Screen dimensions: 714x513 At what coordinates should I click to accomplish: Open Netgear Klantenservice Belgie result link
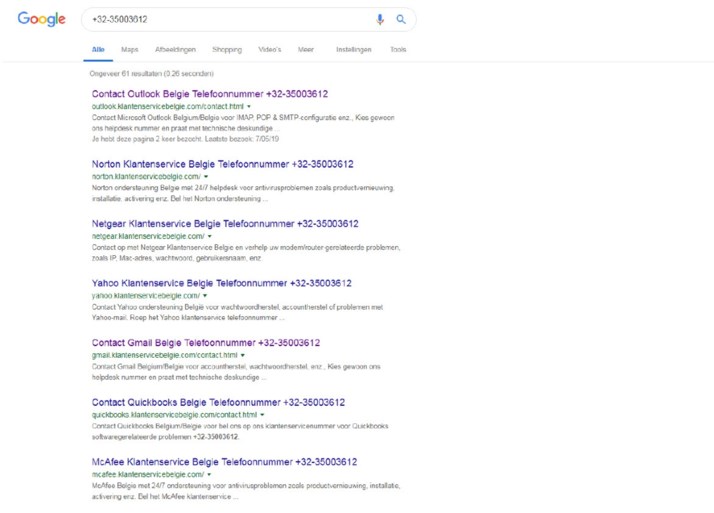225,223
